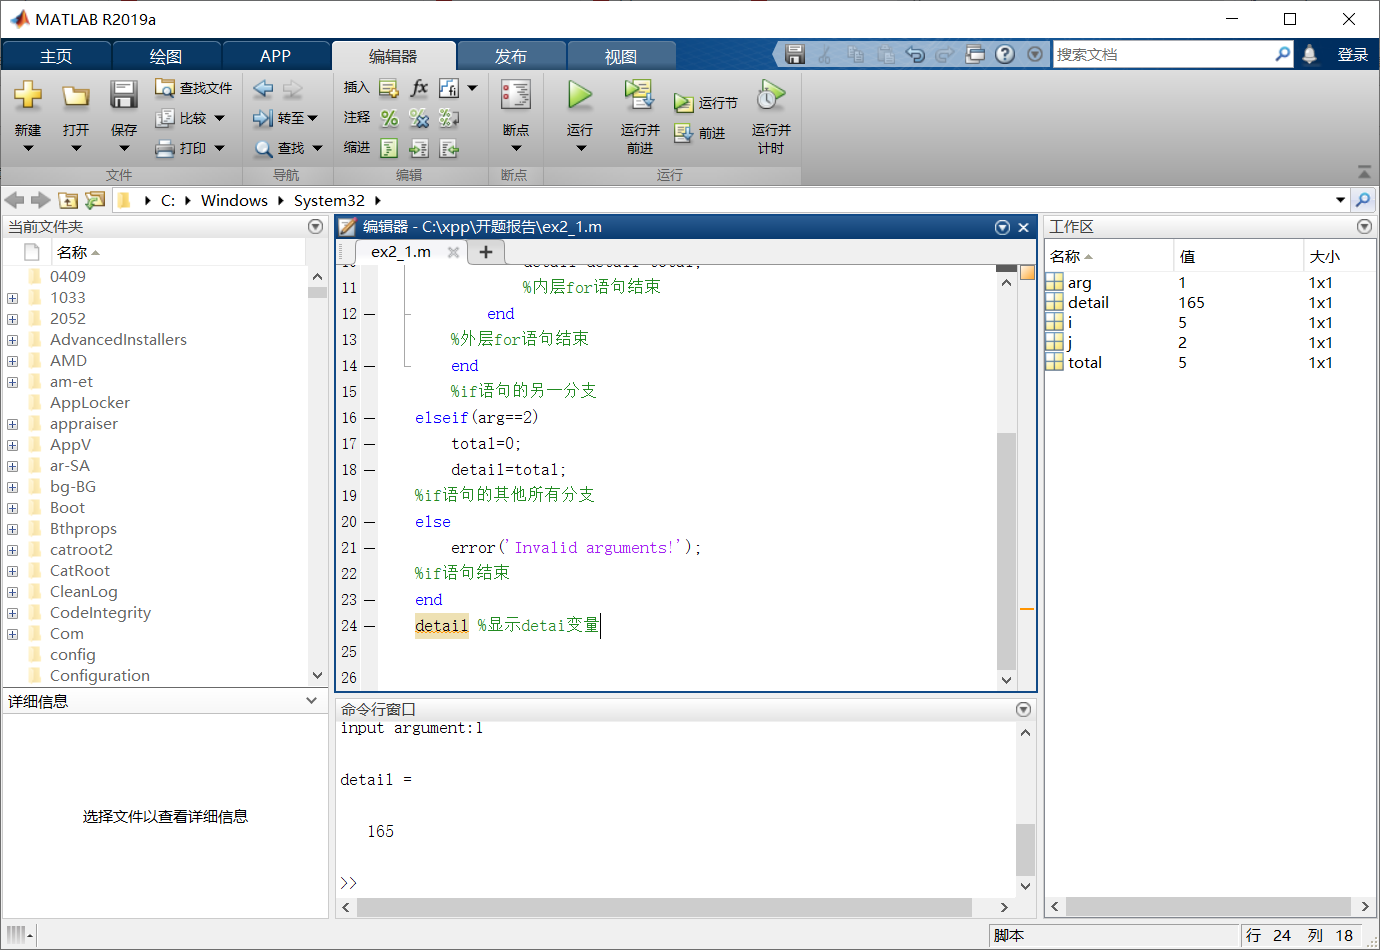The image size is (1380, 950).
Task: Click the 新建 (New) file icon
Action: pyautogui.click(x=28, y=95)
